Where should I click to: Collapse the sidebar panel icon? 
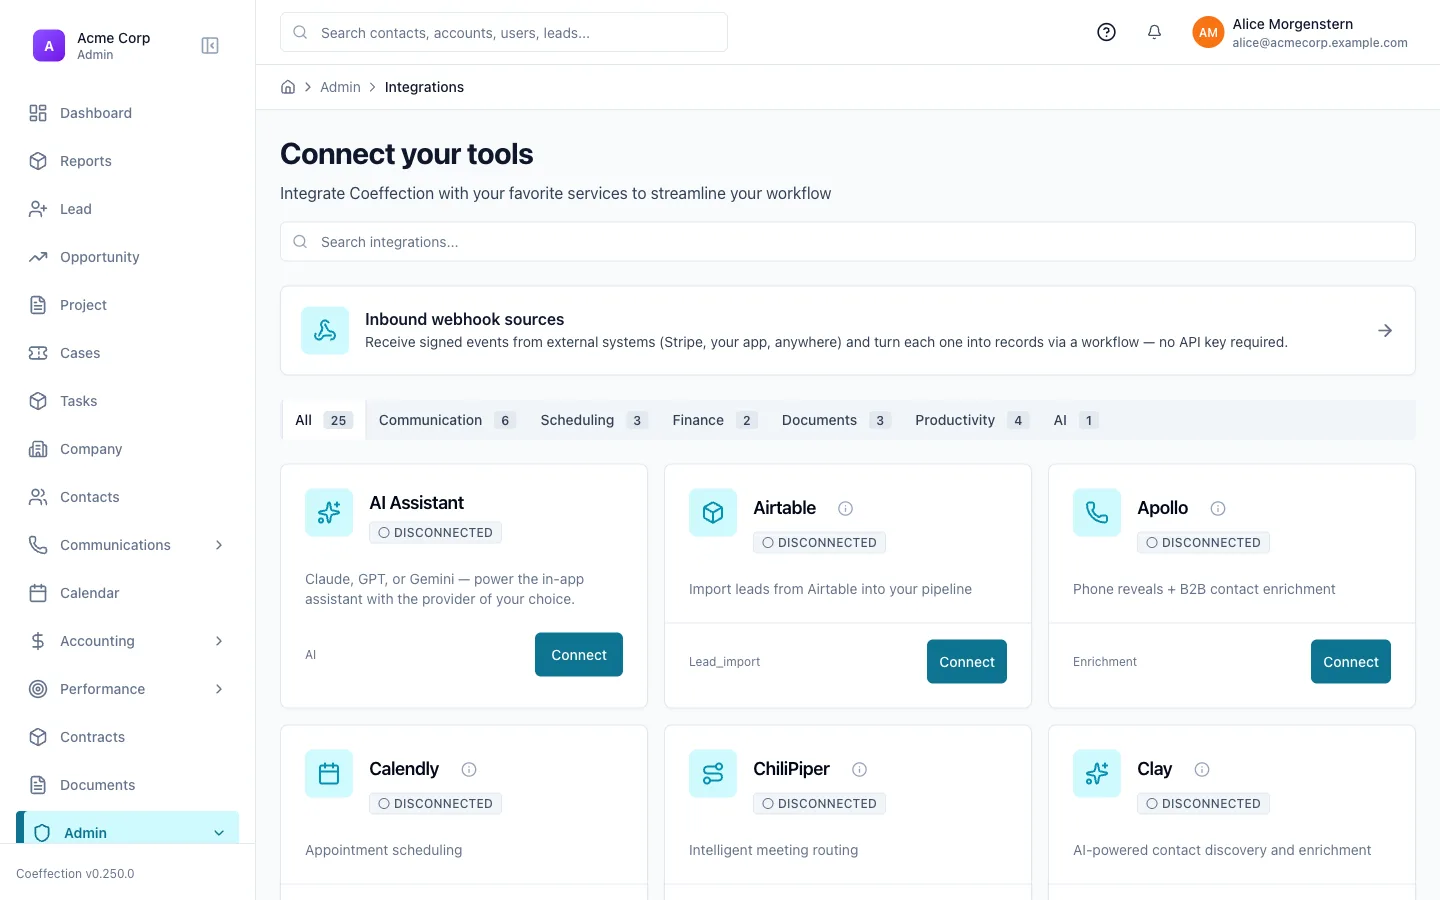[x=210, y=46]
